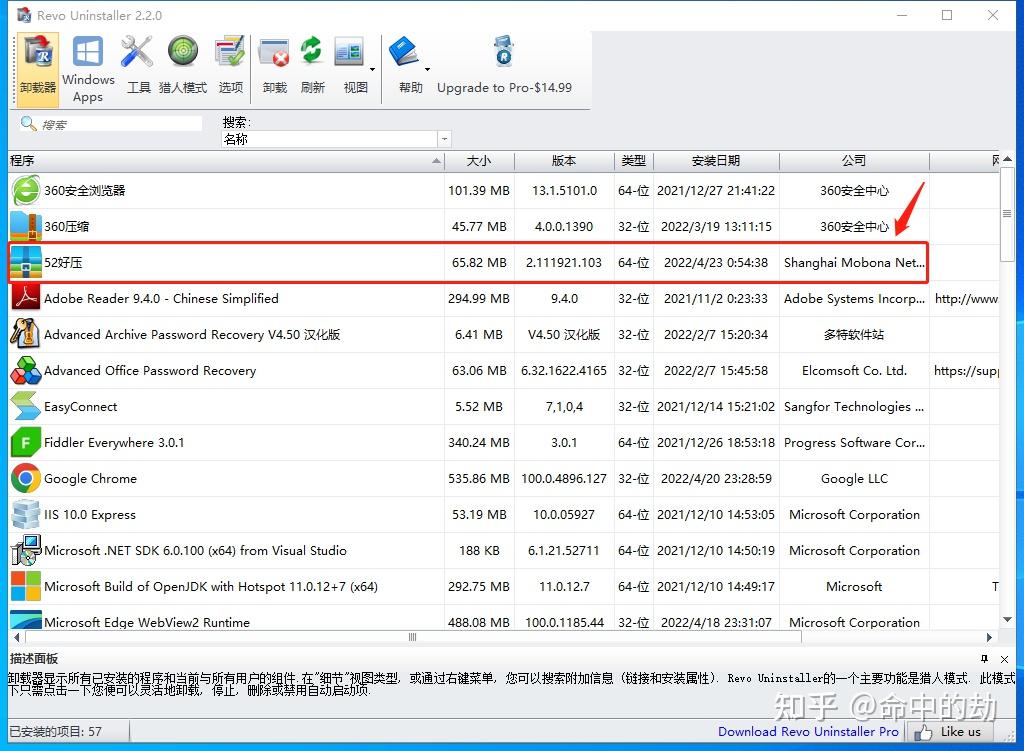Click the vertical scrollbar thumb
1024x751 pixels.
coord(1008,214)
